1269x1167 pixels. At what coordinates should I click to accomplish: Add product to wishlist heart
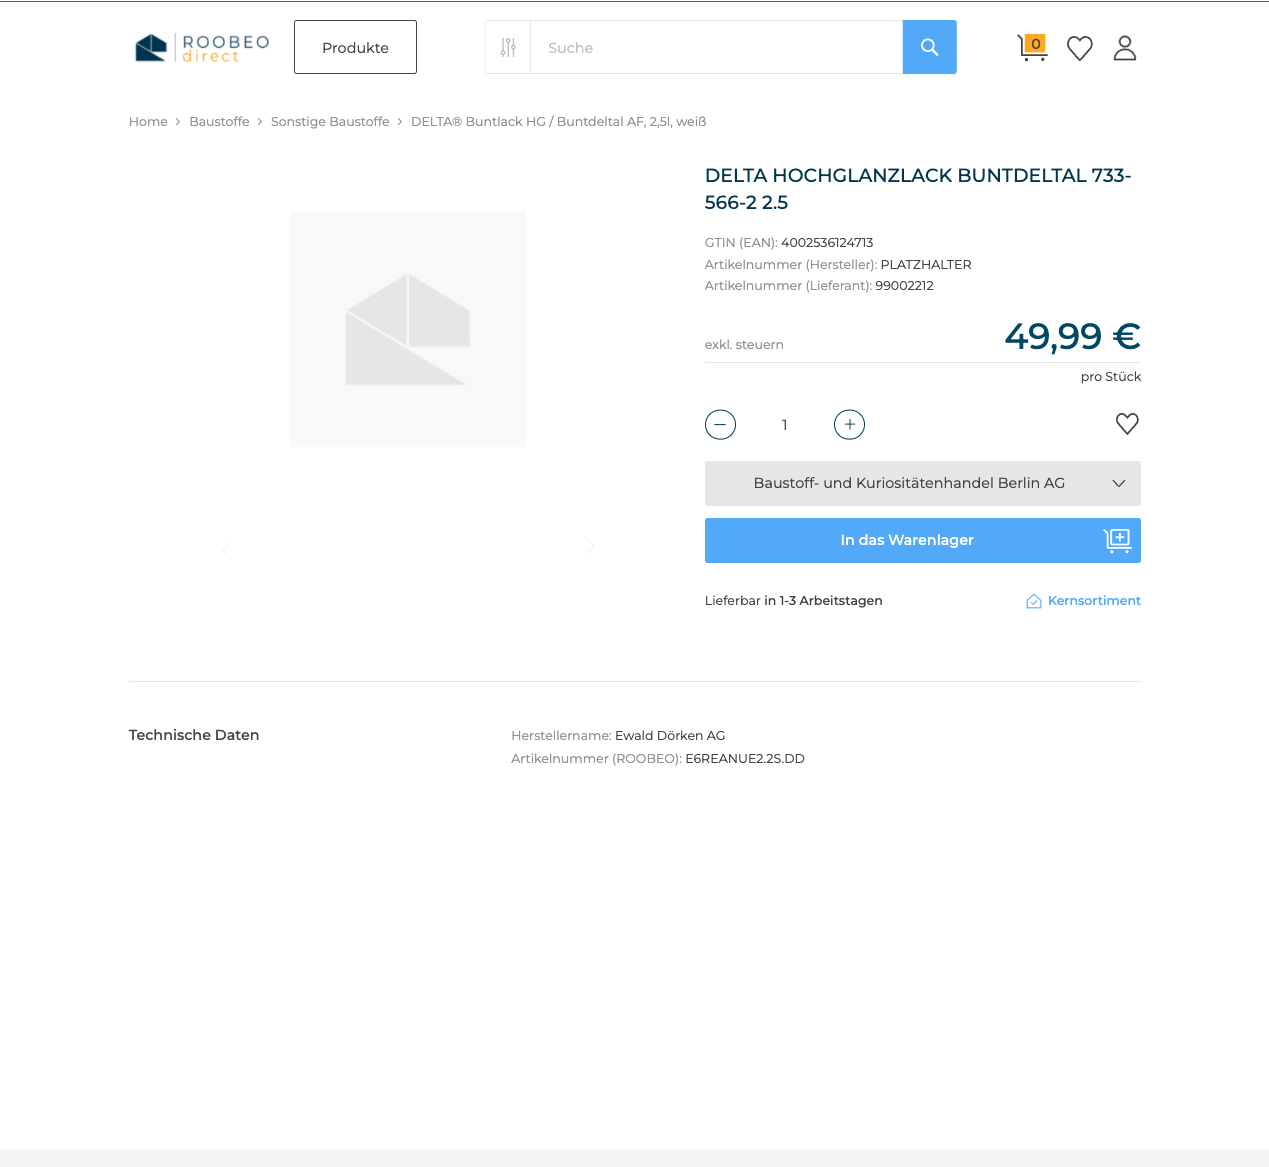1127,424
